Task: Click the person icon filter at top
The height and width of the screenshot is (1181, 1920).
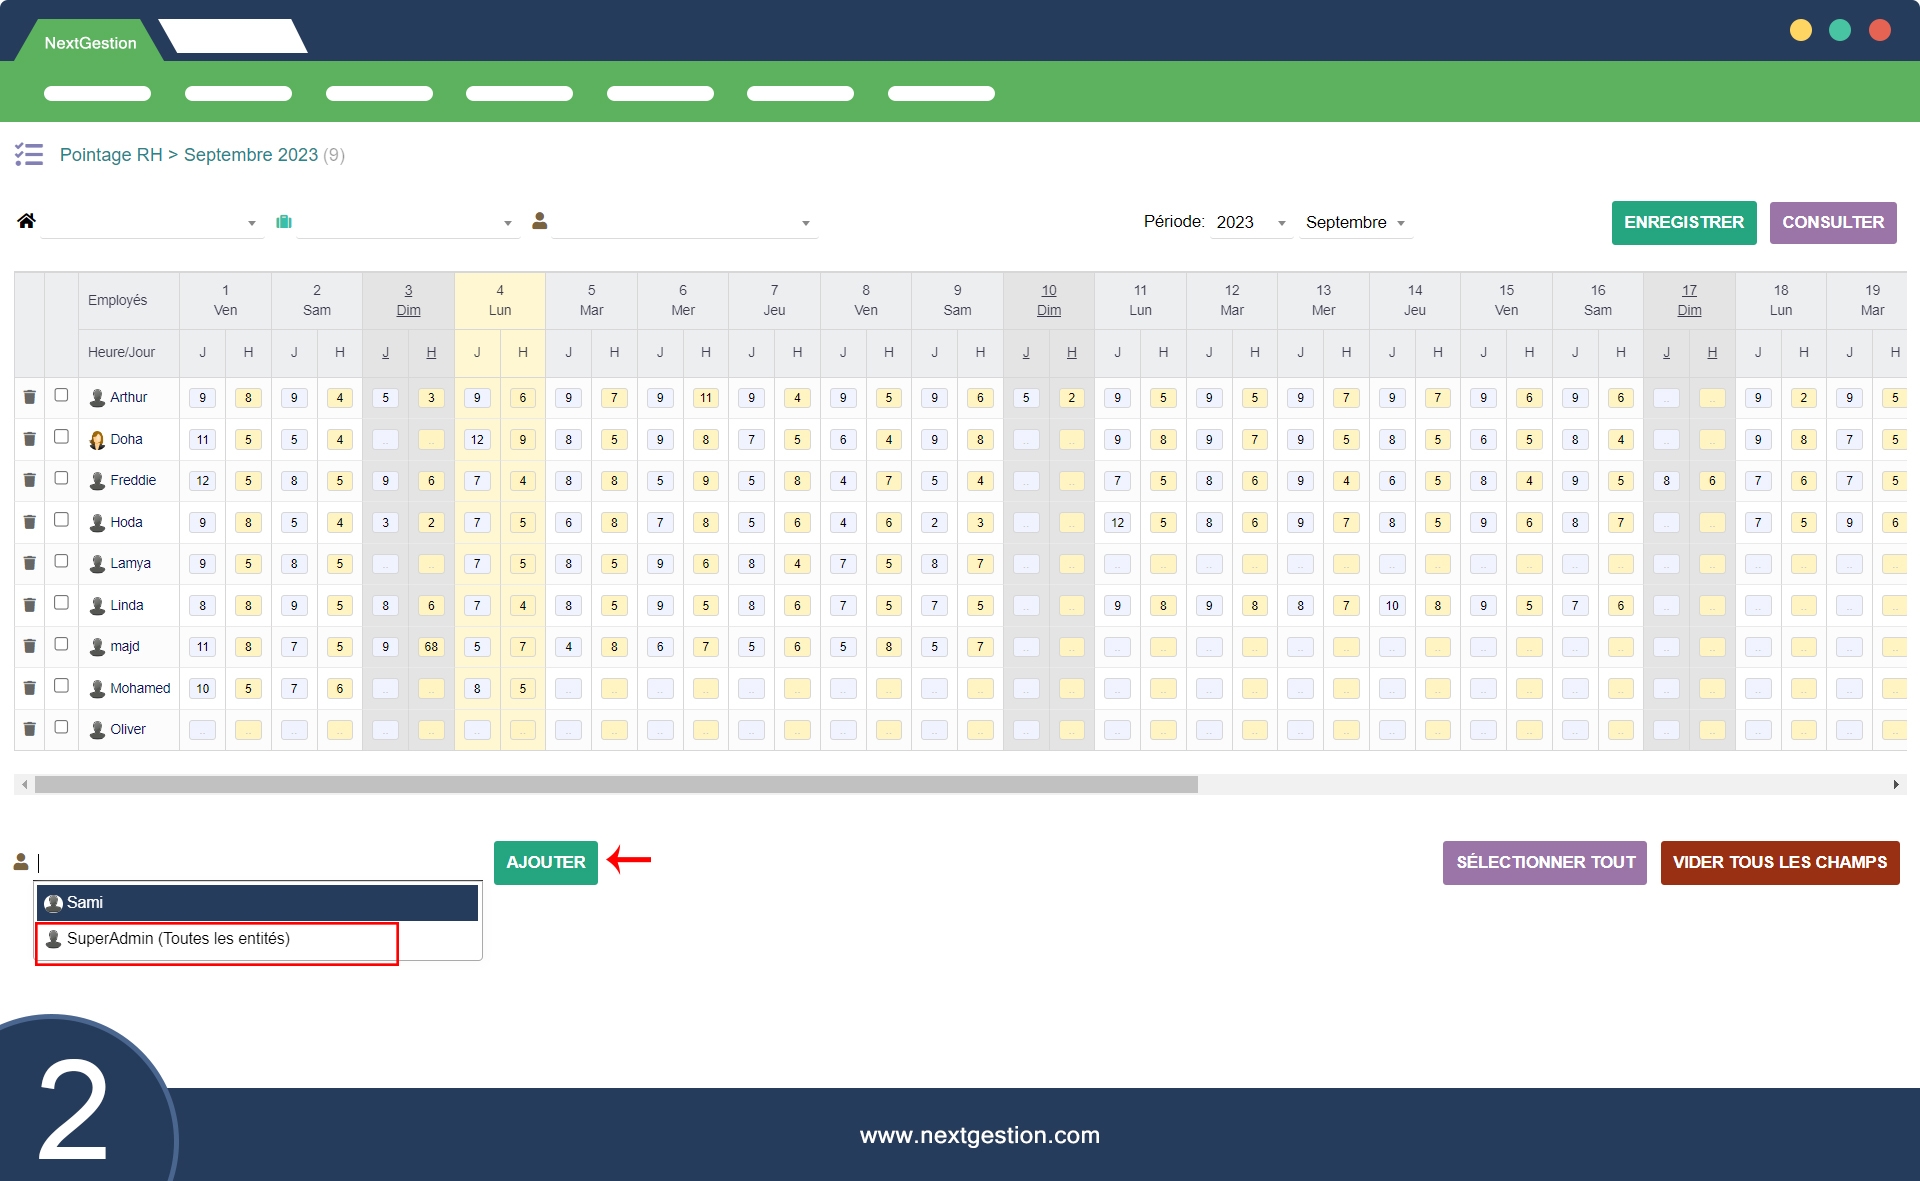Action: [540, 221]
